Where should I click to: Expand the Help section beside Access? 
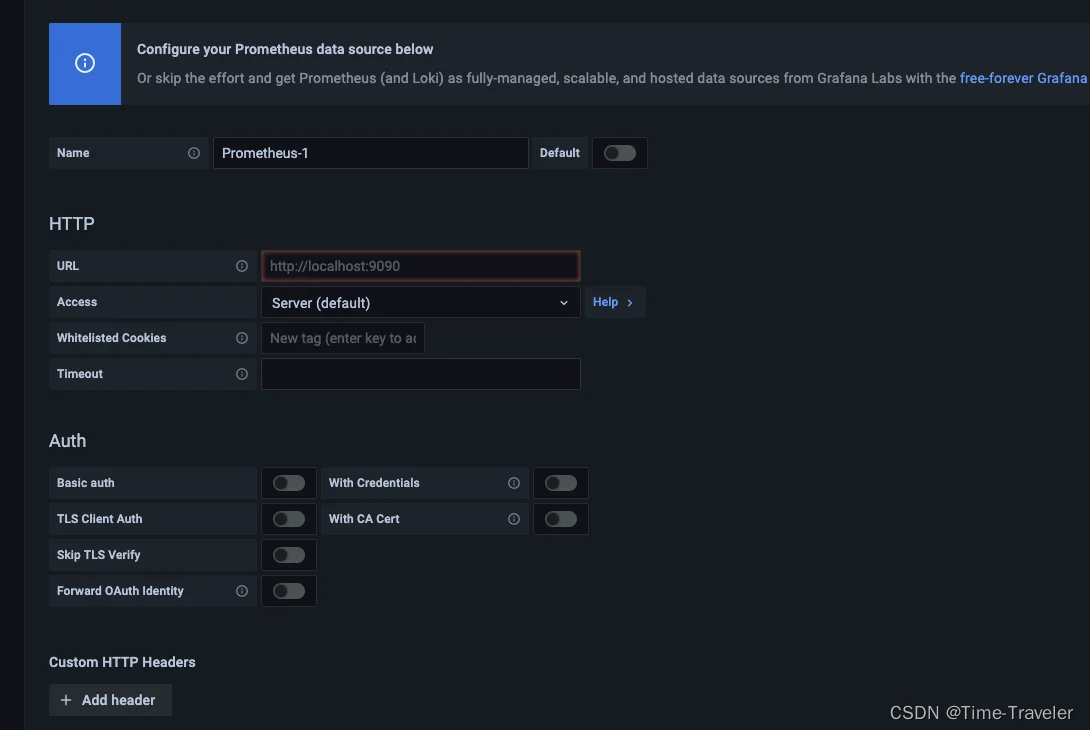click(614, 302)
